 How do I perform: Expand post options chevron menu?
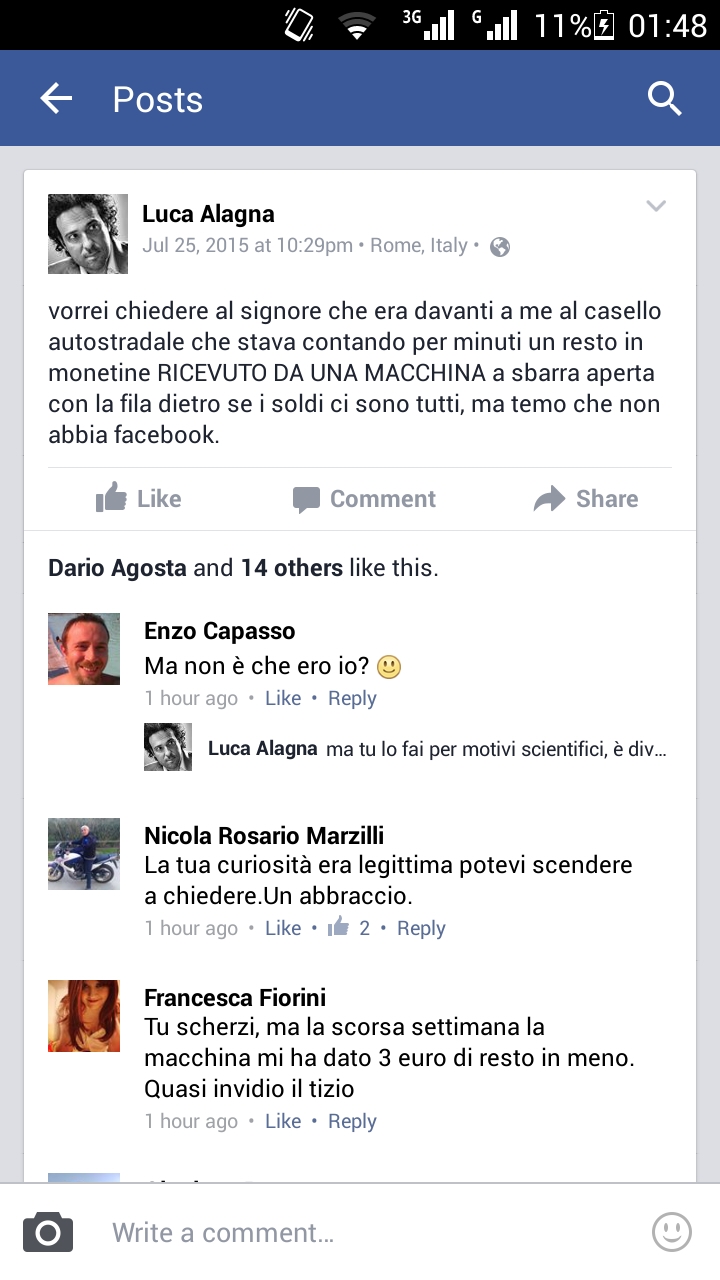click(656, 206)
